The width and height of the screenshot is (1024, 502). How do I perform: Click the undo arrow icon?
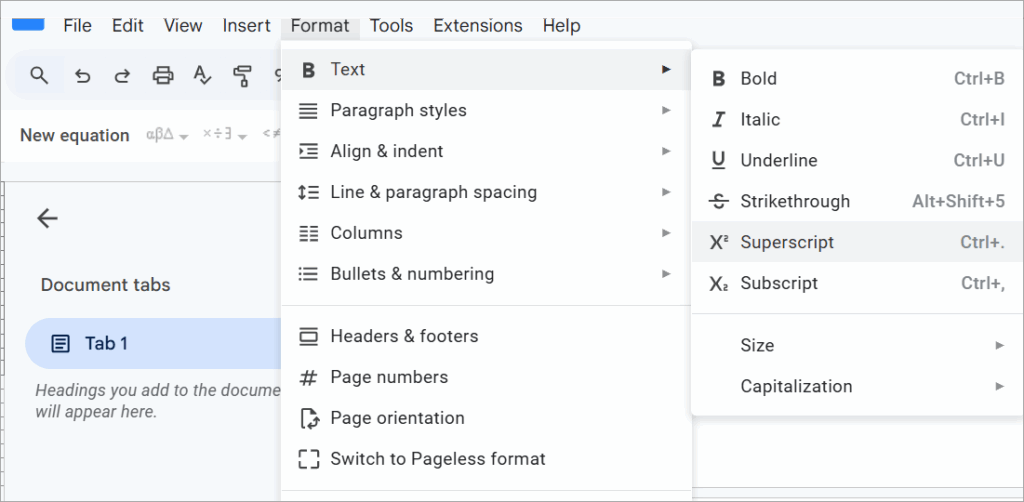pyautogui.click(x=83, y=76)
